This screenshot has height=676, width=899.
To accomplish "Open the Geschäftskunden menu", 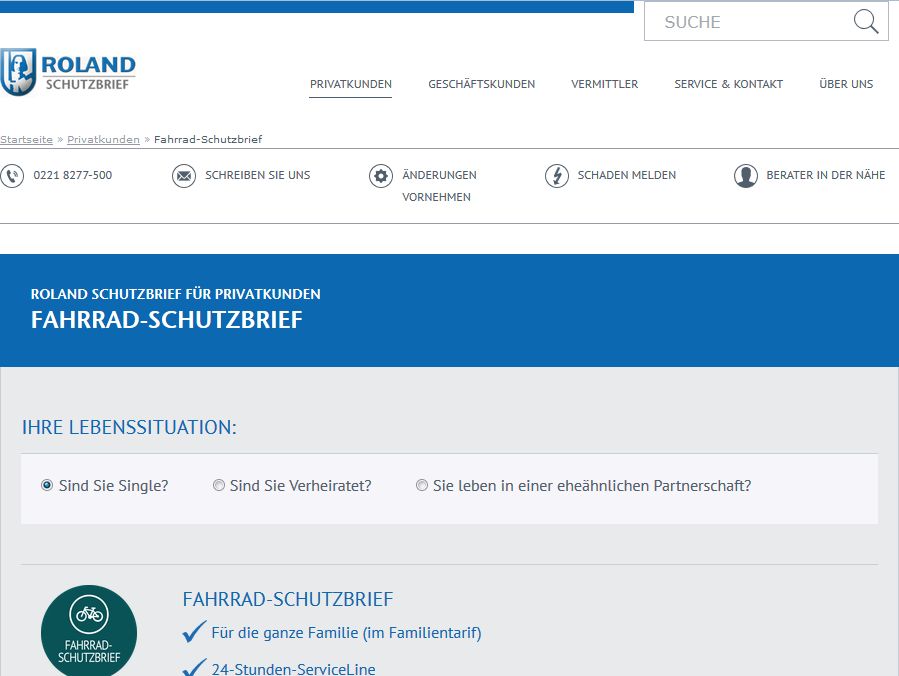I will (482, 84).
